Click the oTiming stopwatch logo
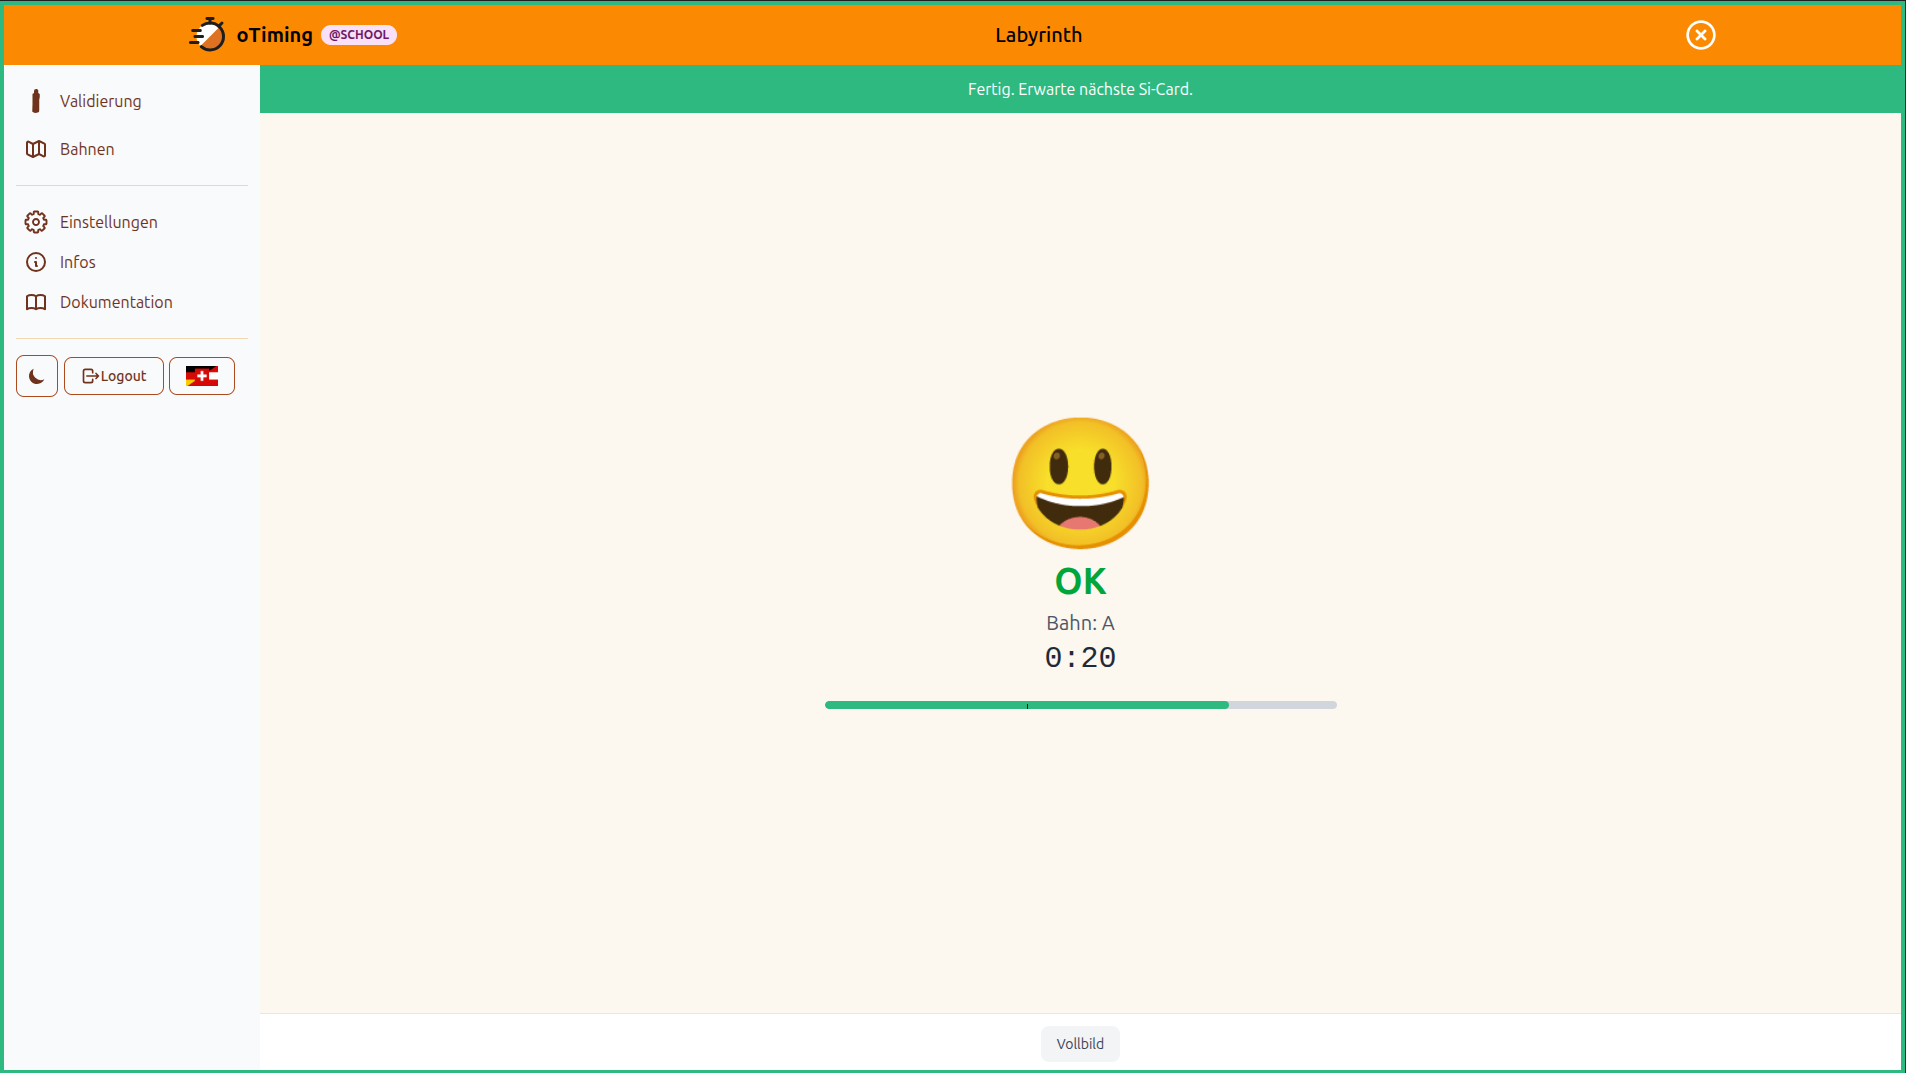1906x1073 pixels. (207, 35)
